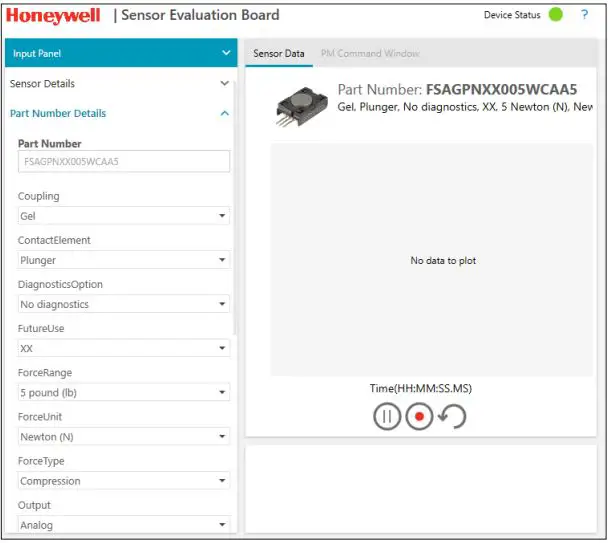Image resolution: width=610 pixels, height=543 pixels.
Task: Expand the Sensor Details section
Action: point(119,83)
